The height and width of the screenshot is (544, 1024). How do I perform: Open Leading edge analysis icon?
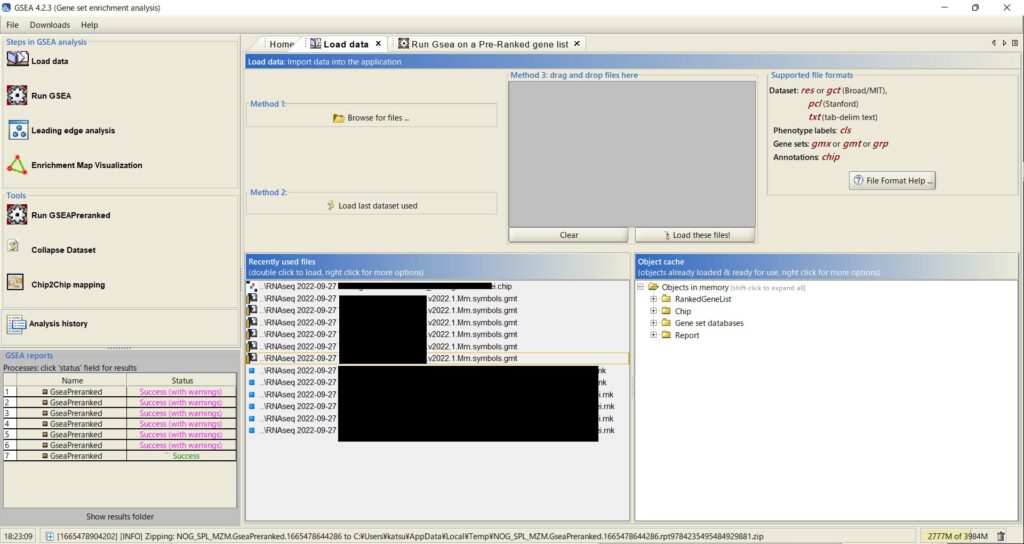click(x=18, y=130)
